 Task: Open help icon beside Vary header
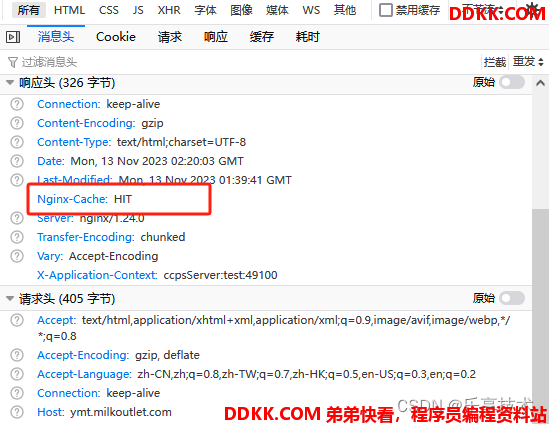coord(17,256)
